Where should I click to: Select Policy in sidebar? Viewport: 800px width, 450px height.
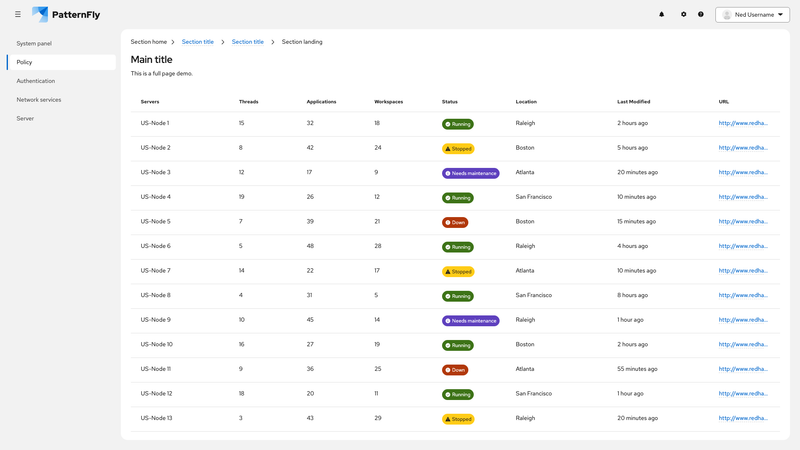[x=62, y=62]
